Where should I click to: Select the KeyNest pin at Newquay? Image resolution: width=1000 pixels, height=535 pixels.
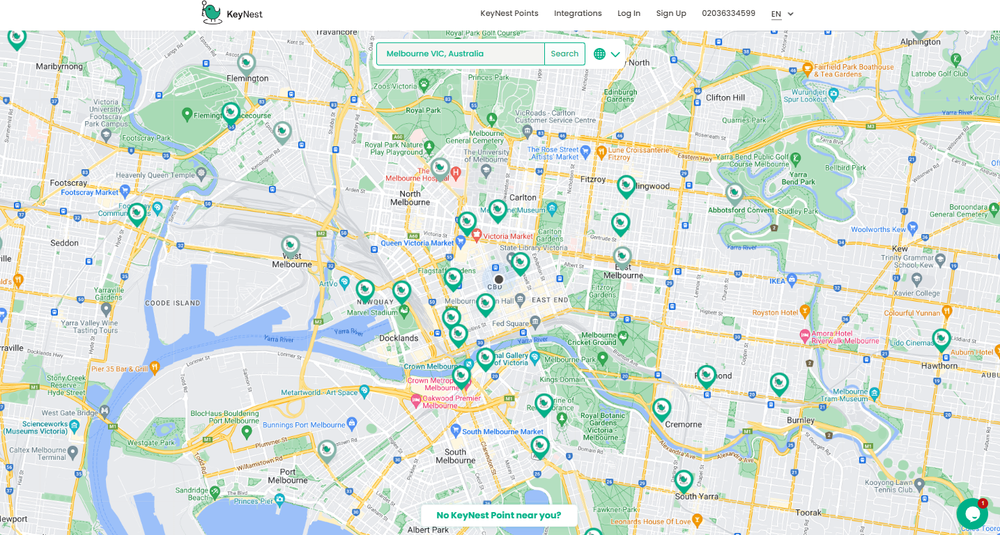click(365, 291)
